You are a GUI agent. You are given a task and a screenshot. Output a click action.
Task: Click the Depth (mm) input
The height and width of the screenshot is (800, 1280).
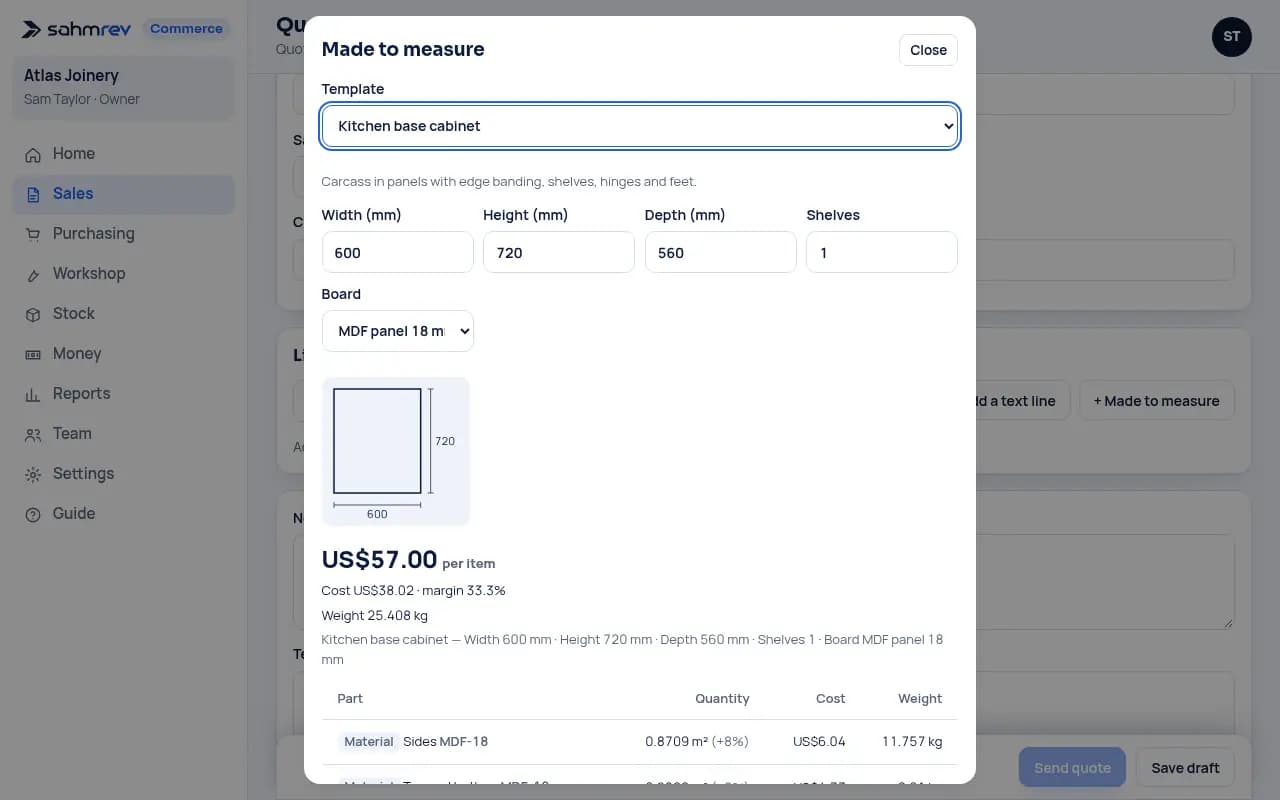tap(721, 252)
